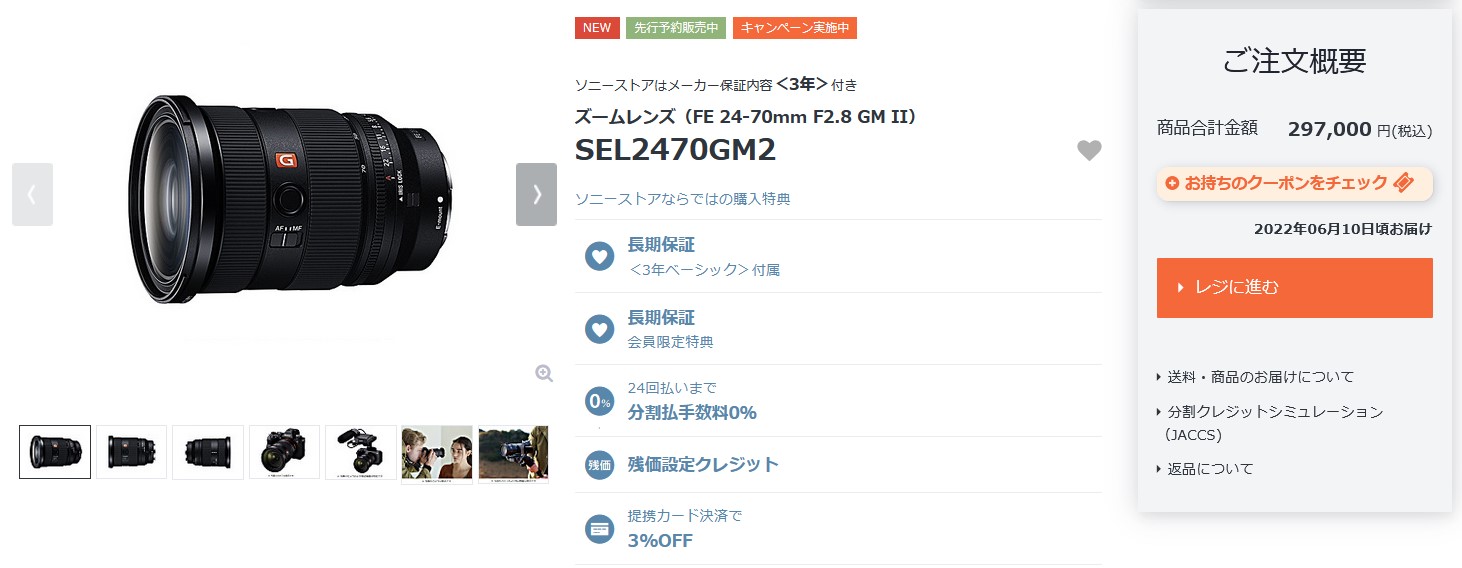The image size is (1462, 568).
Task: Expand 返品について link
Action: [x=1205, y=469]
